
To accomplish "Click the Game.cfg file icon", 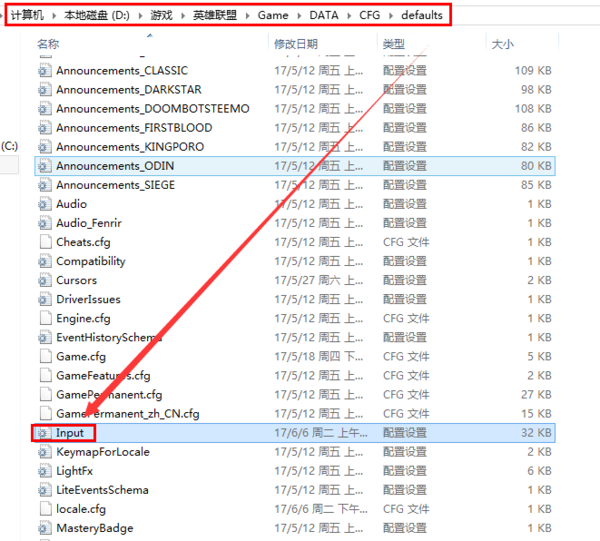I will [x=46, y=357].
